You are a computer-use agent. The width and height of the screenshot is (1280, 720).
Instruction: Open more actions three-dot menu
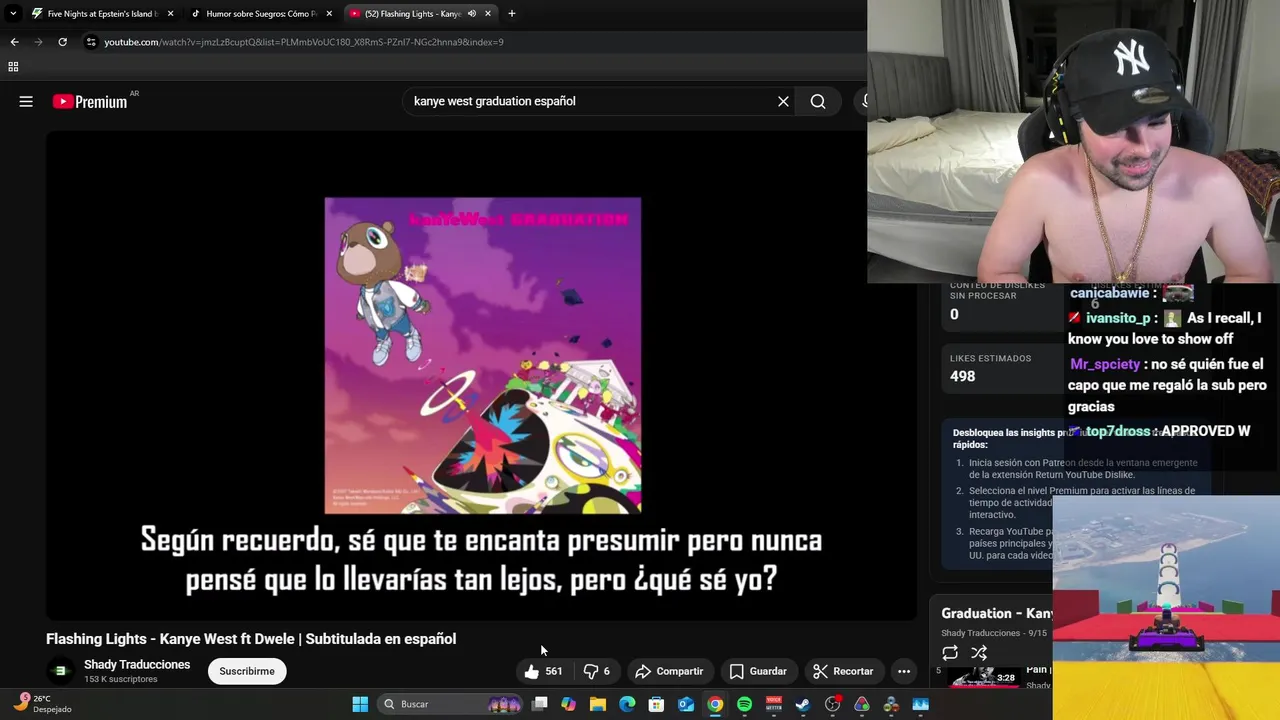pos(904,671)
